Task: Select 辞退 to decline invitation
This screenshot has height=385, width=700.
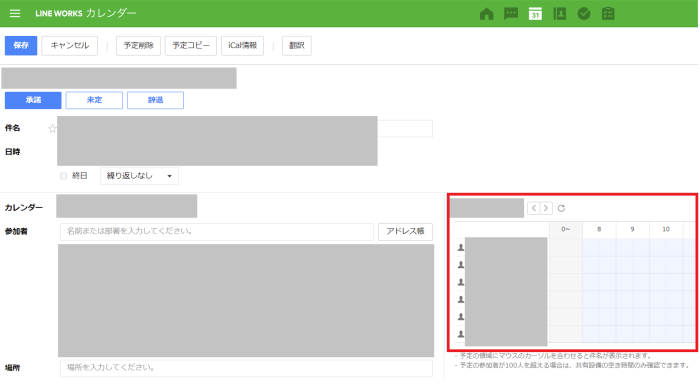Action: 155,100
